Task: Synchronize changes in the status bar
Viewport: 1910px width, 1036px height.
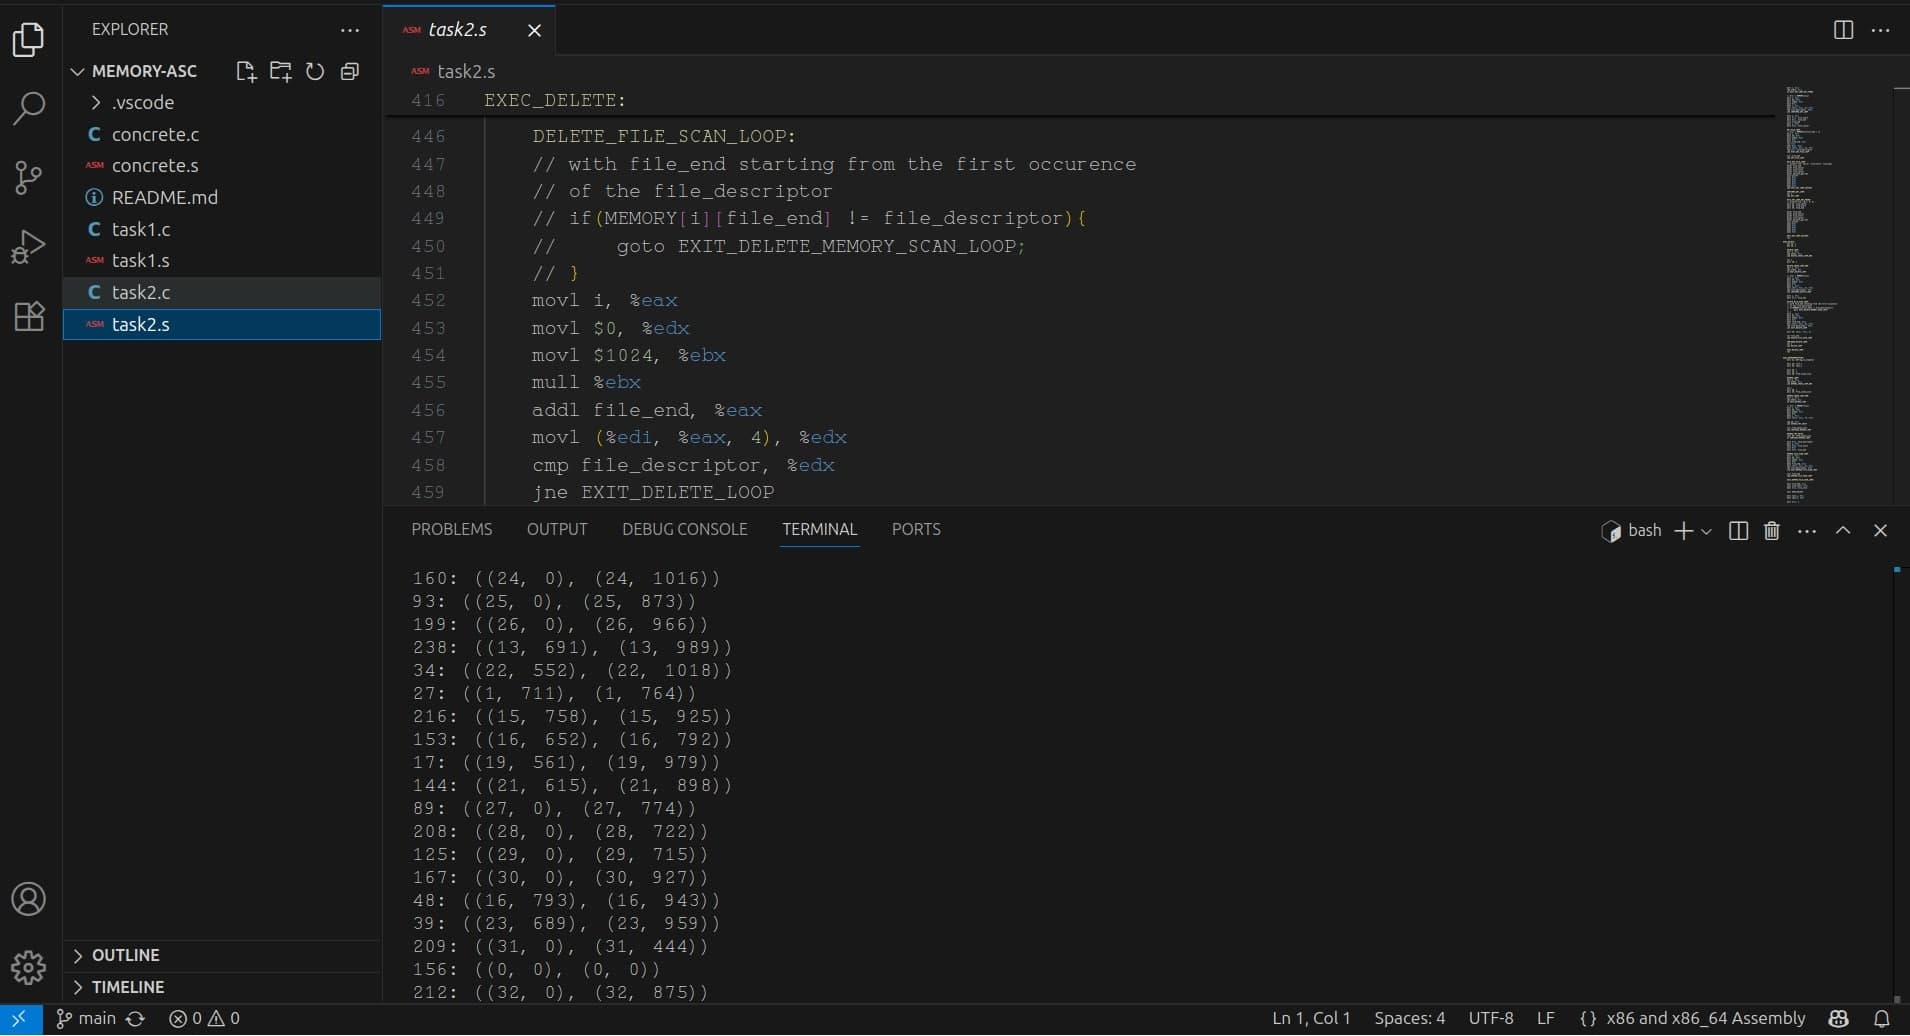Action: [136, 1019]
